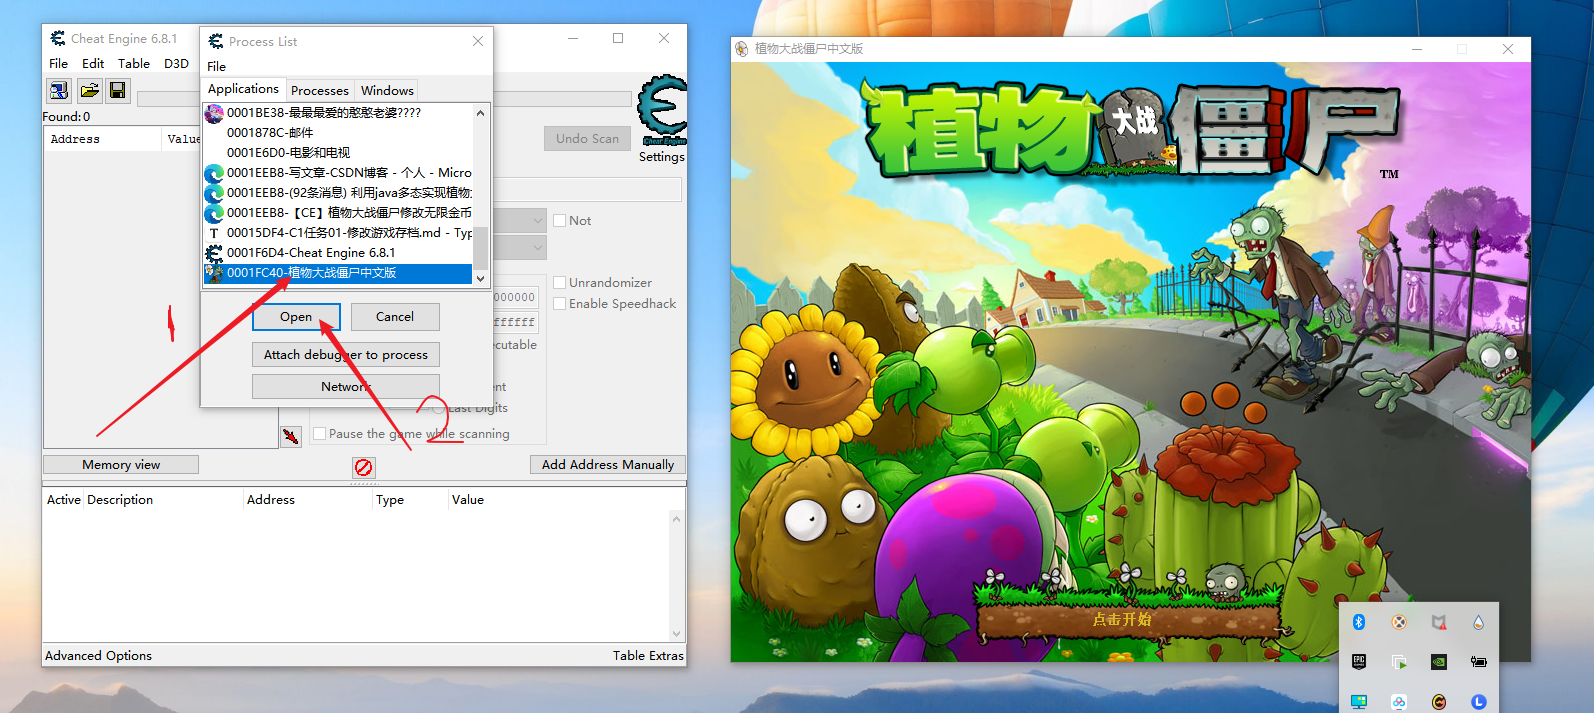Toggle the Not checkbox

point(560,220)
